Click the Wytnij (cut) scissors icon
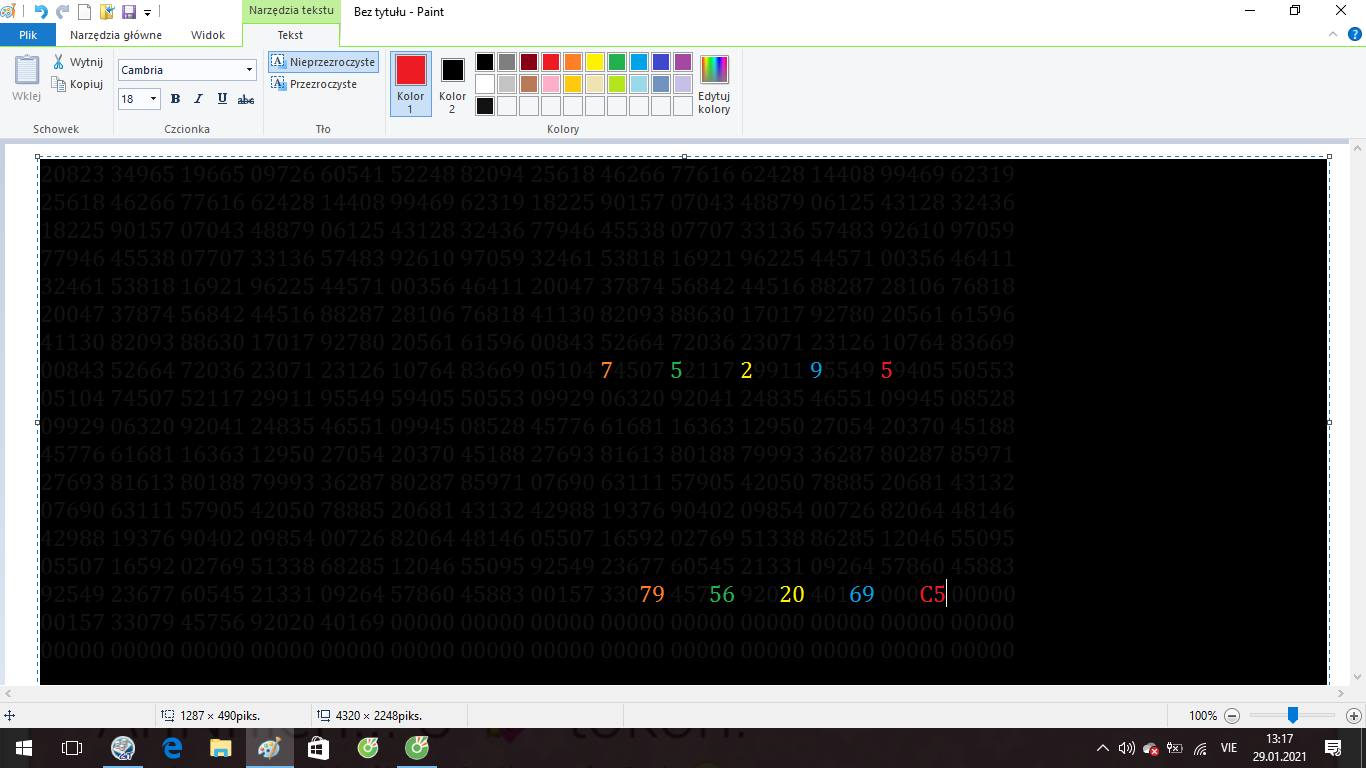This screenshot has width=1366, height=768. pos(59,62)
